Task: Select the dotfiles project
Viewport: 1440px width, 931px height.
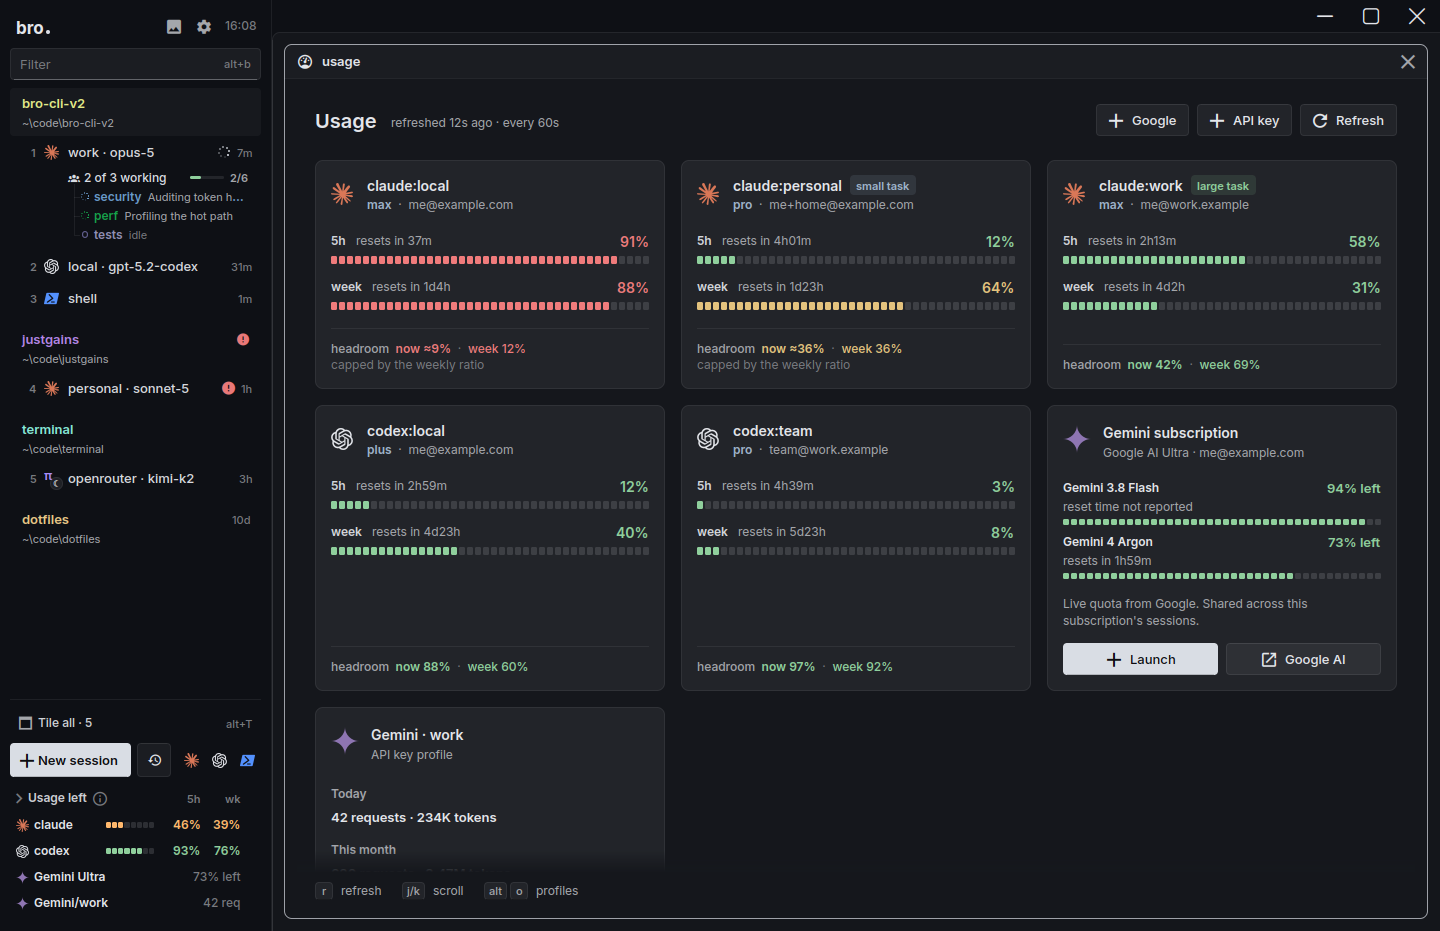Action: (135, 529)
